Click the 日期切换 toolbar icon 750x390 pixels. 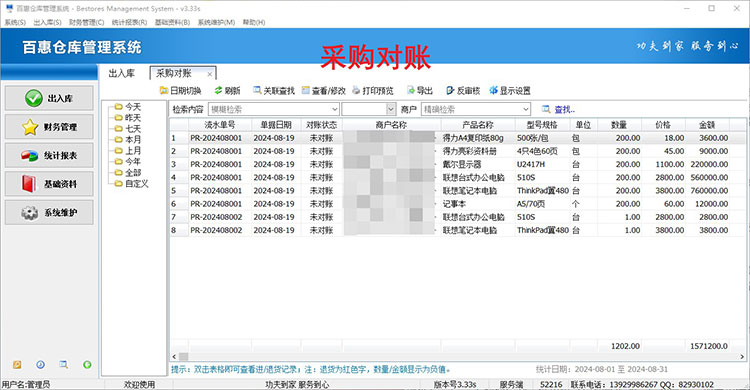164,90
